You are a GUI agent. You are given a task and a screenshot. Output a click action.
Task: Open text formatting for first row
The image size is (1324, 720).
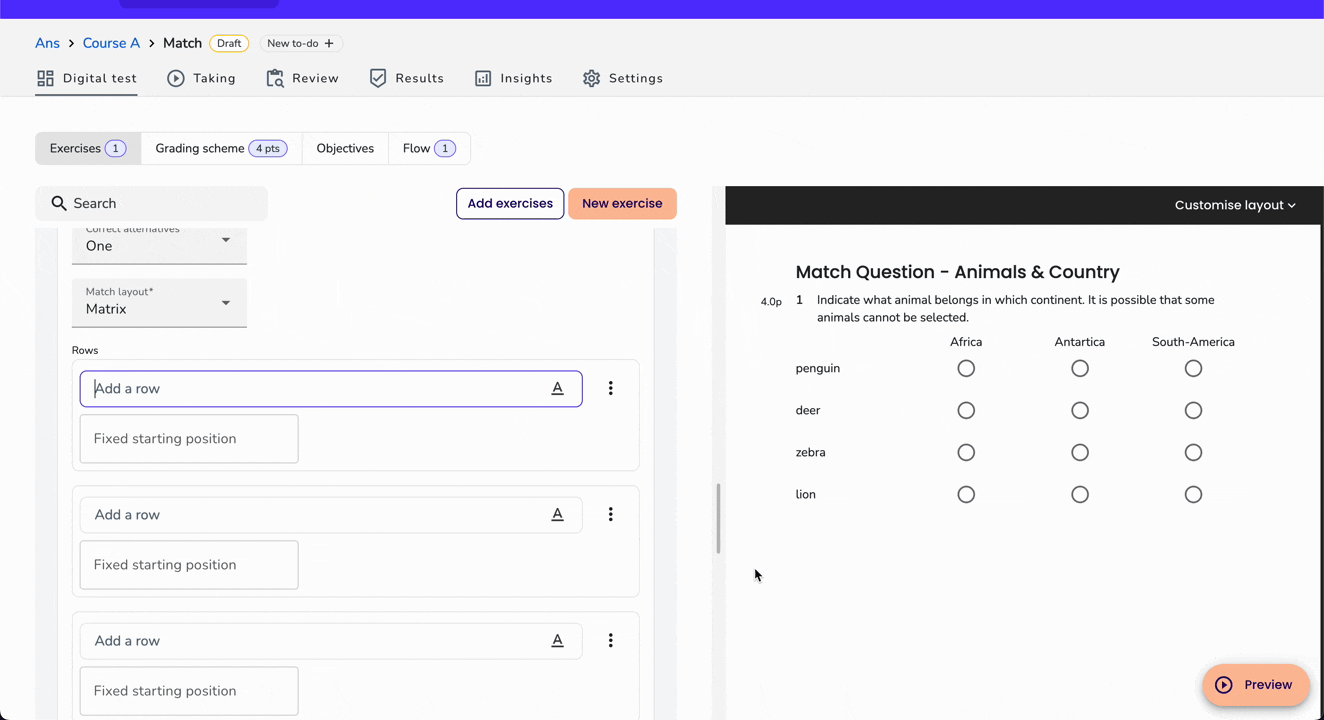558,388
